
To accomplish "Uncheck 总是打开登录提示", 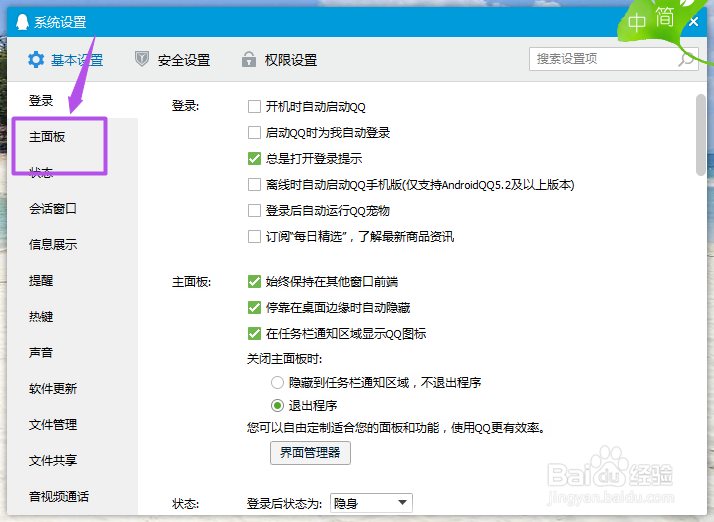I will pos(254,159).
